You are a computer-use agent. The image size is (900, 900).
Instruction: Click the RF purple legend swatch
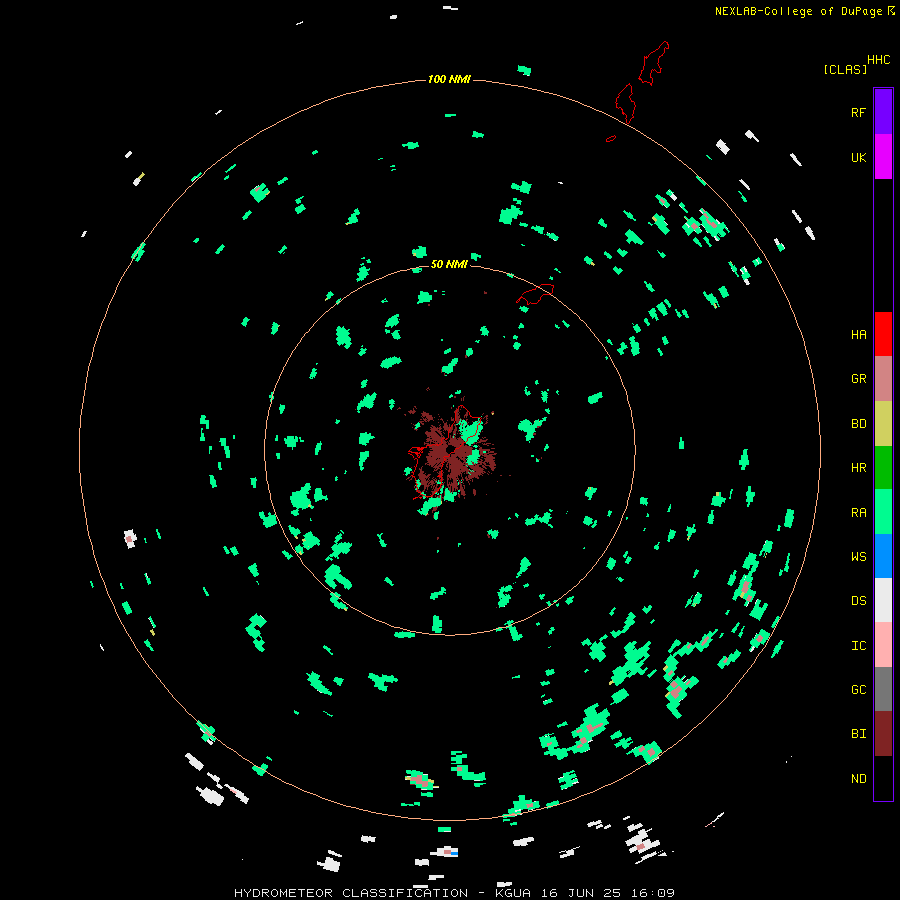click(883, 112)
